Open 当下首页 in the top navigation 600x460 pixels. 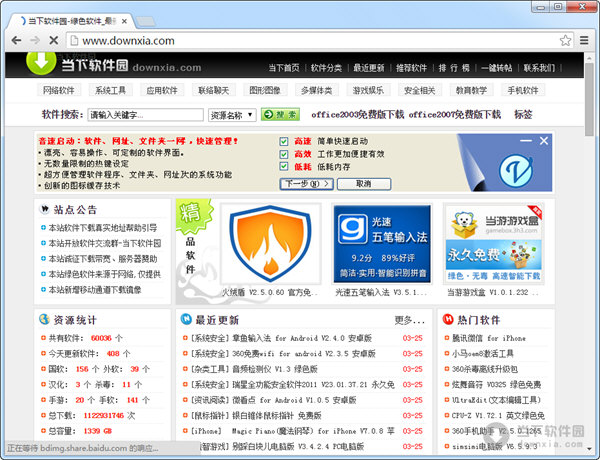284,68
